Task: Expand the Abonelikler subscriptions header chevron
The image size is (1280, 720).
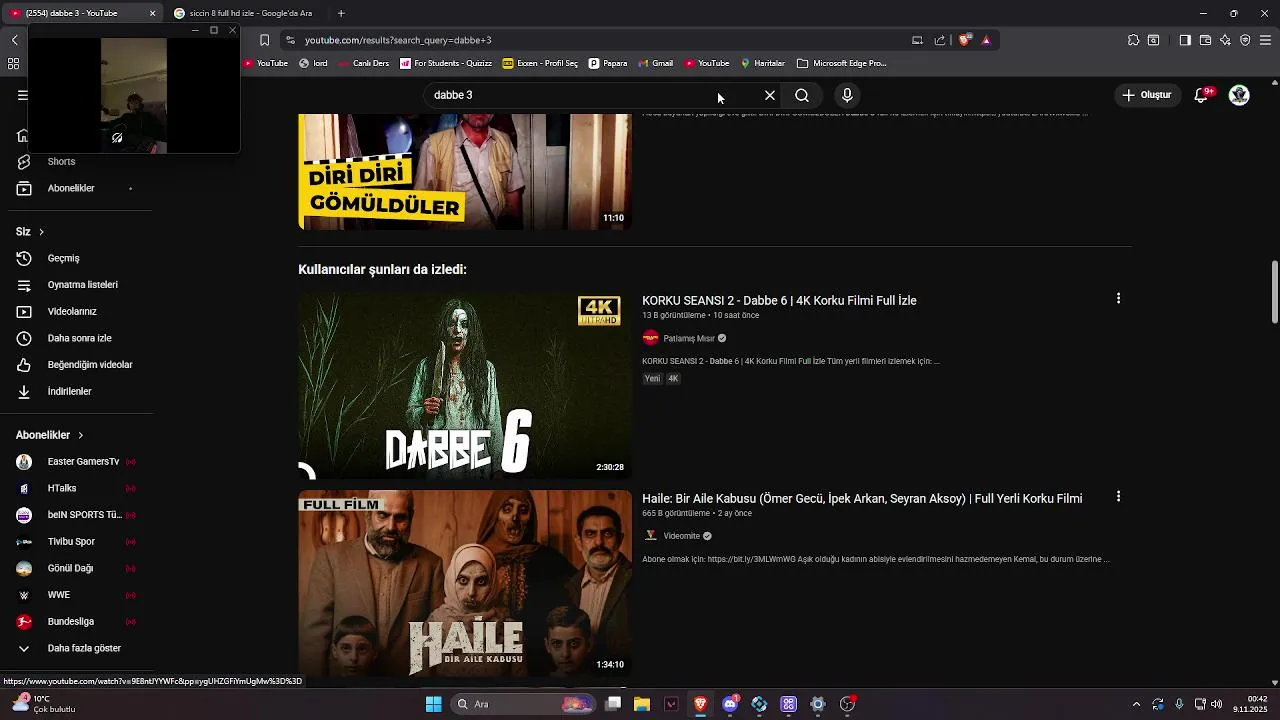Action: point(80,435)
